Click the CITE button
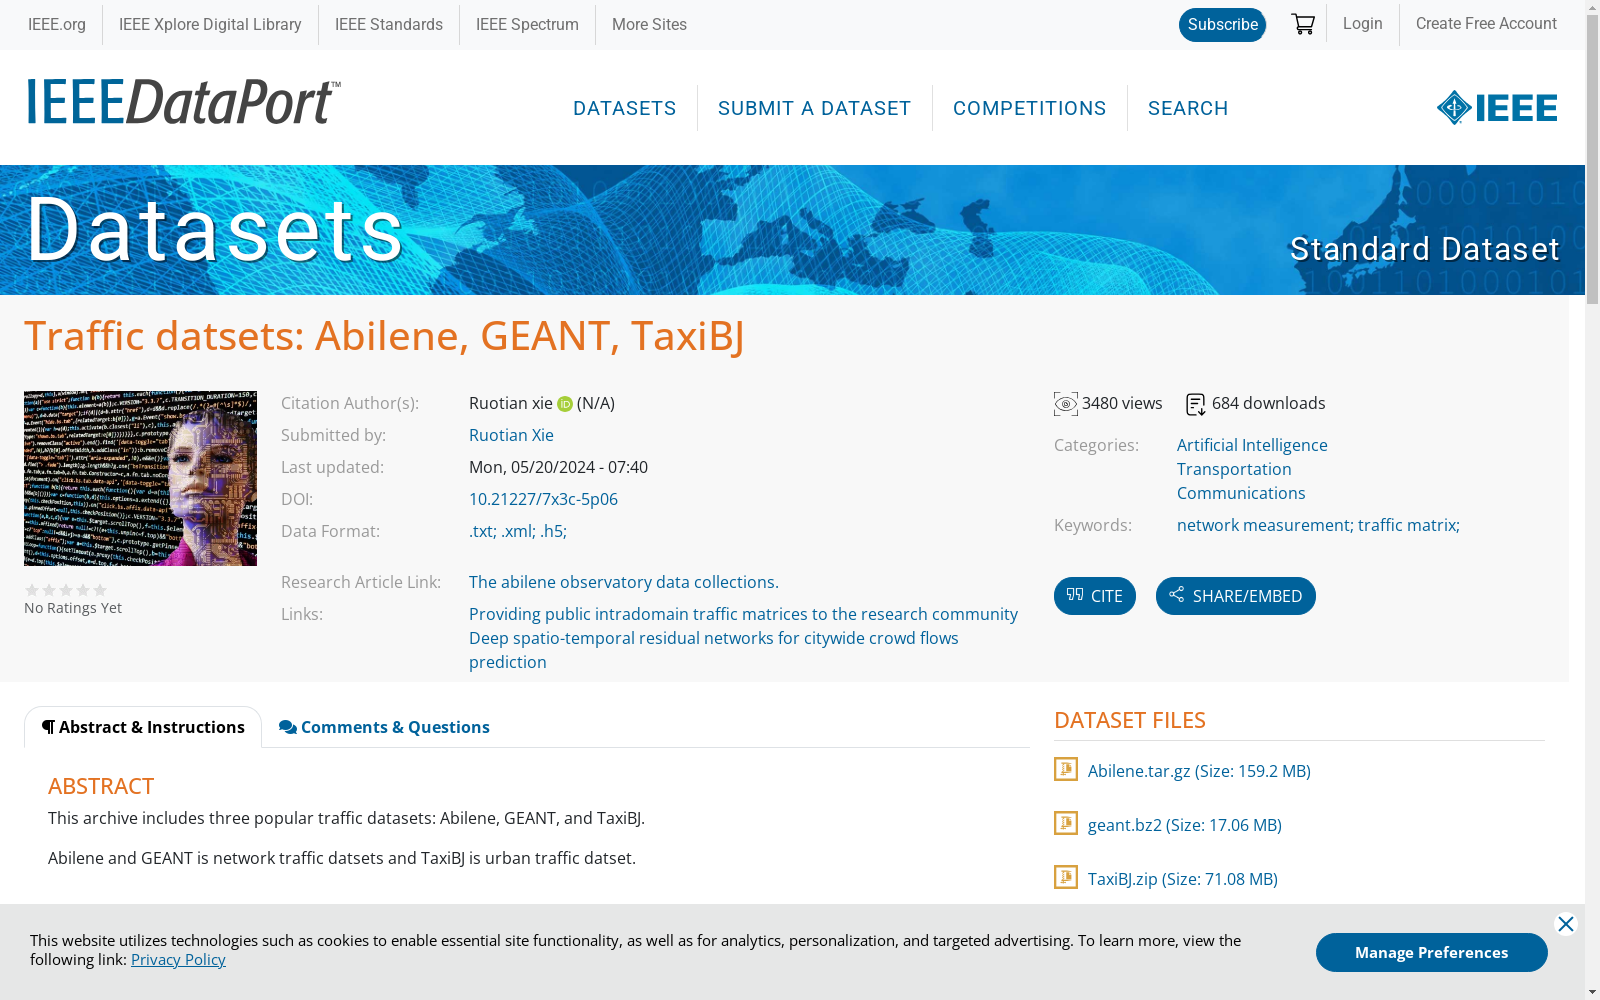 coord(1095,596)
